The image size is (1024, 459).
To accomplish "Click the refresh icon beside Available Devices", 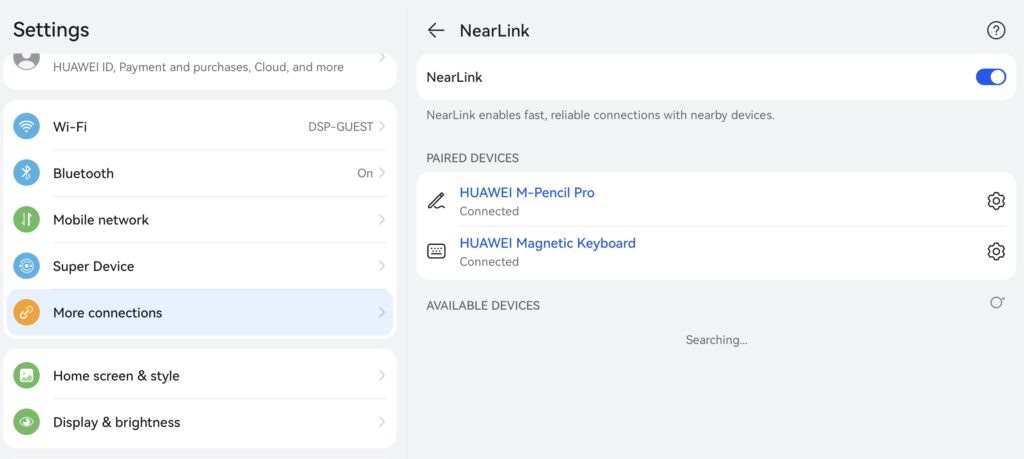I will tap(996, 303).
